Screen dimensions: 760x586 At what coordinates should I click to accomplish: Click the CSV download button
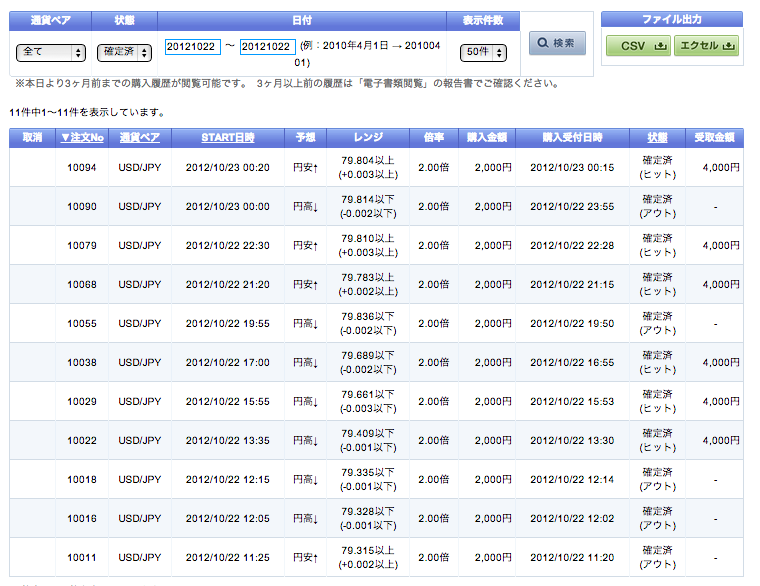click(638, 46)
